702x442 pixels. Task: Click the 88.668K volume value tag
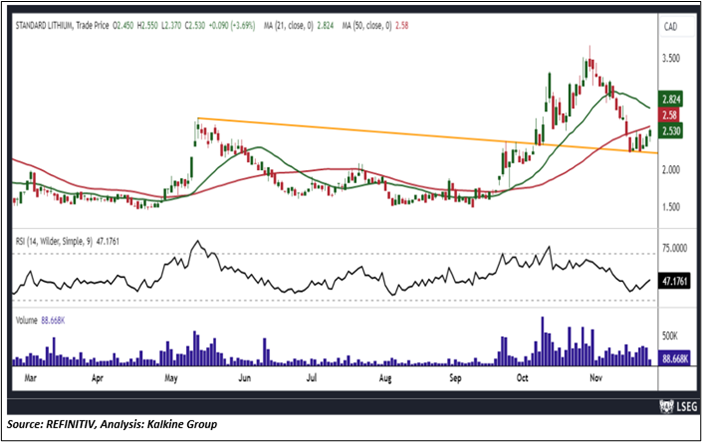tap(674, 358)
